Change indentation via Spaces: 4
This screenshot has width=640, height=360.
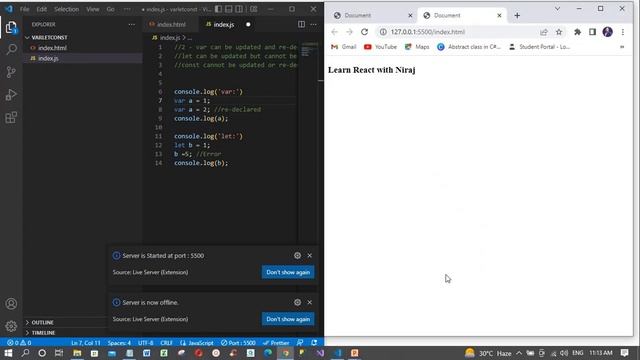coord(119,343)
